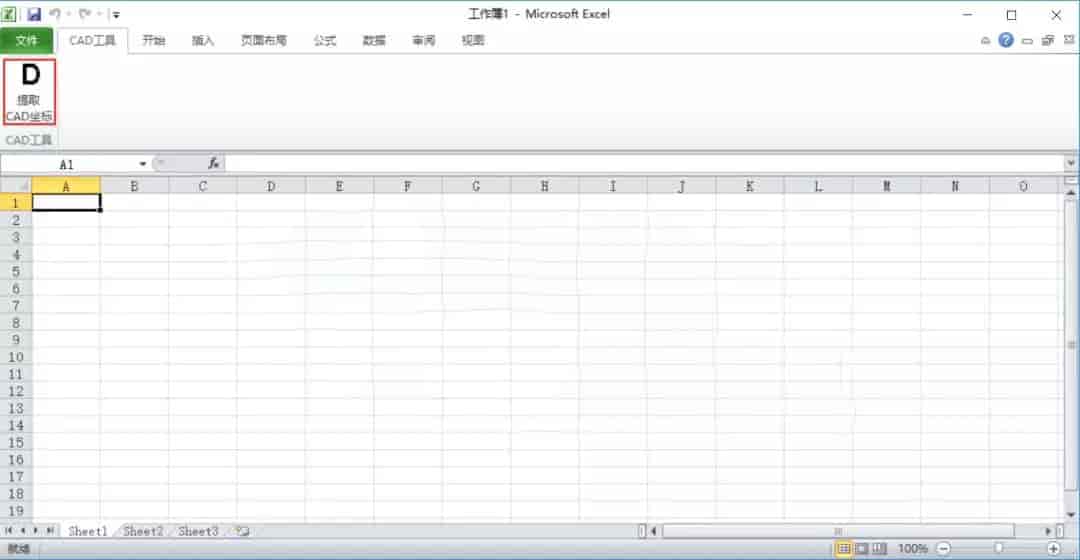This screenshot has height=560, width=1080.
Task: Open Excel Help with question mark icon
Action: click(1006, 41)
